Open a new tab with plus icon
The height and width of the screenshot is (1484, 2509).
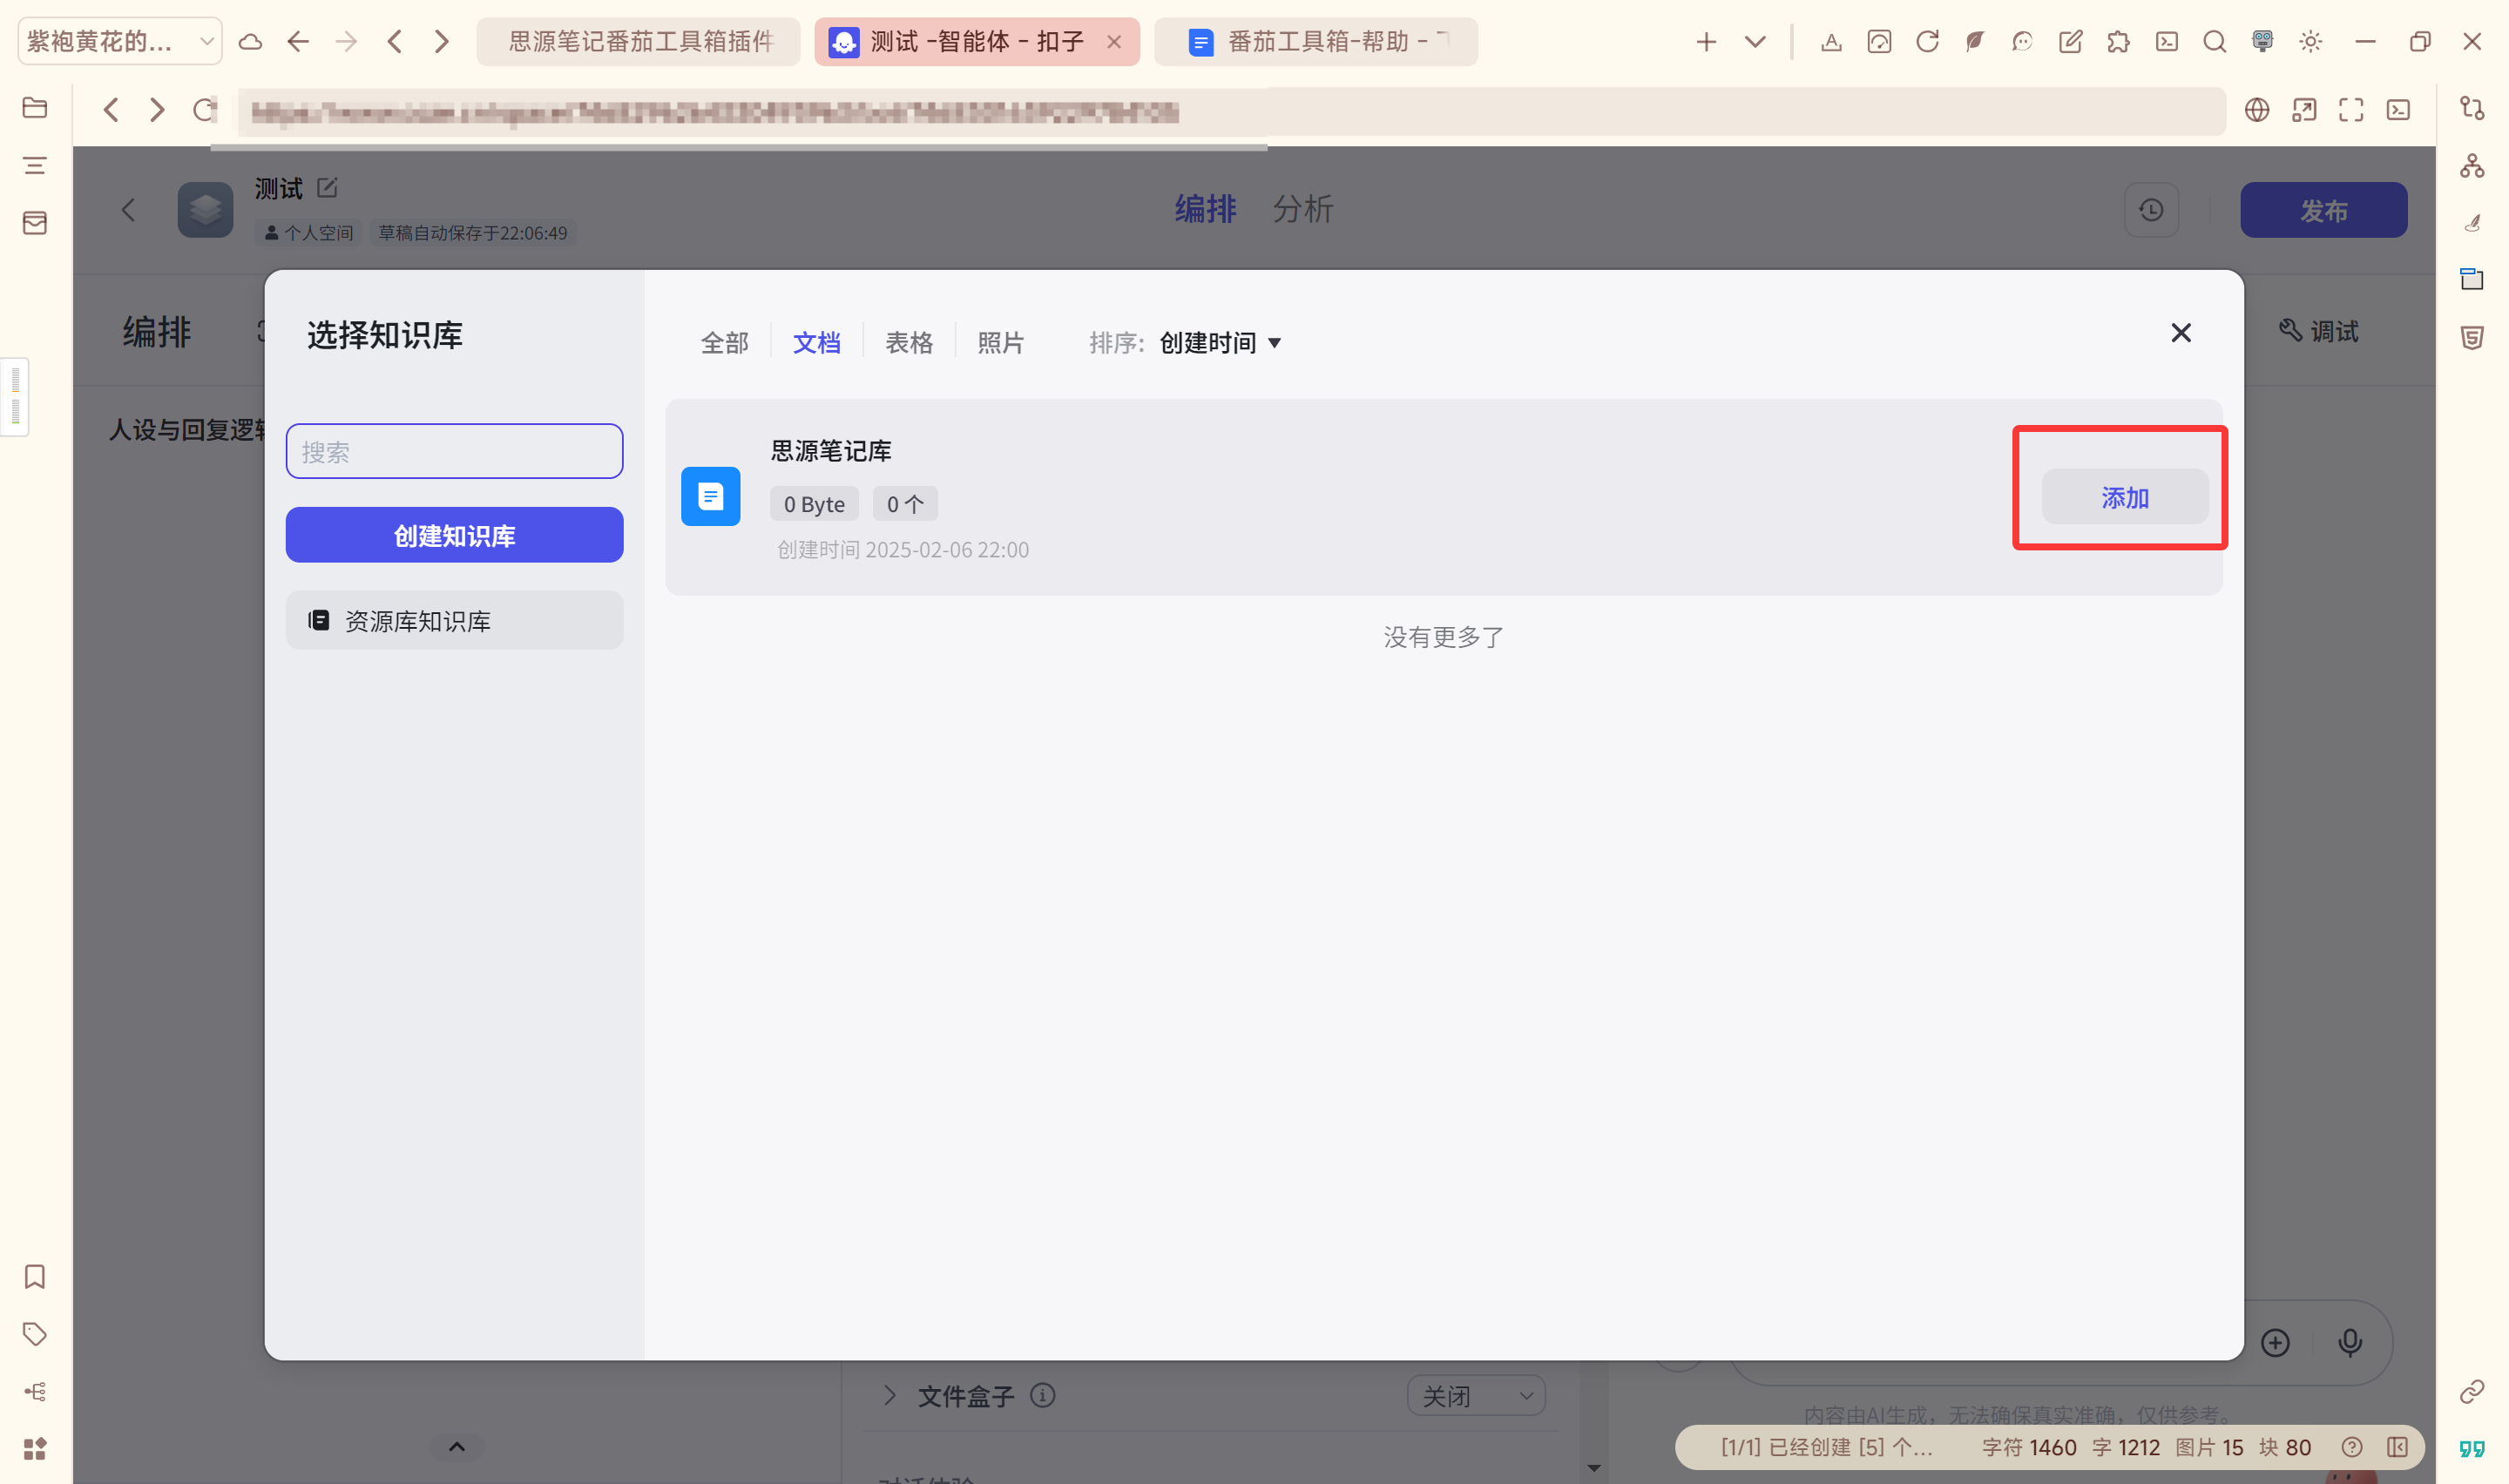tap(1706, 41)
